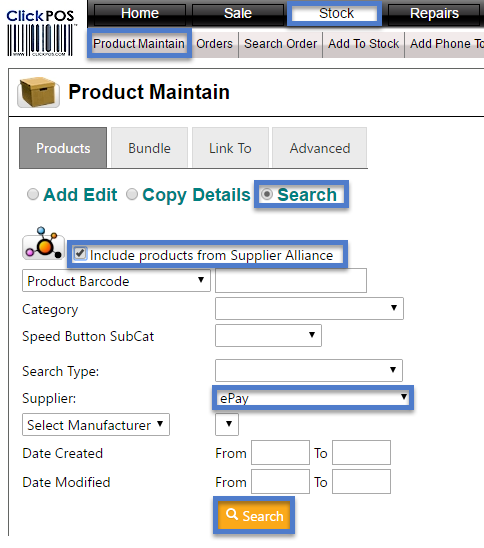Go to the Repairs menu

coord(434,14)
